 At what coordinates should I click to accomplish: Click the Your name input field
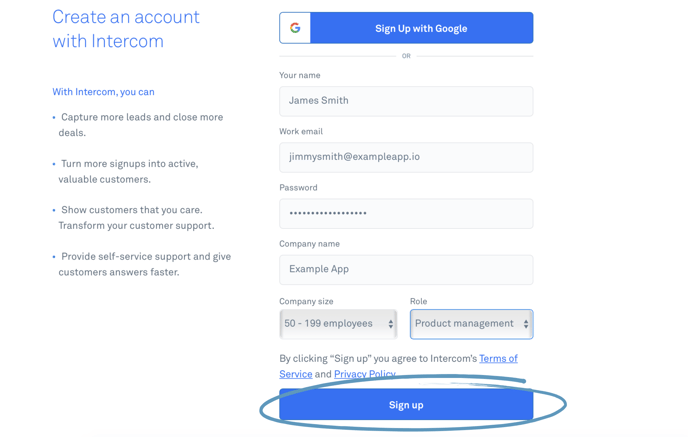coord(406,101)
